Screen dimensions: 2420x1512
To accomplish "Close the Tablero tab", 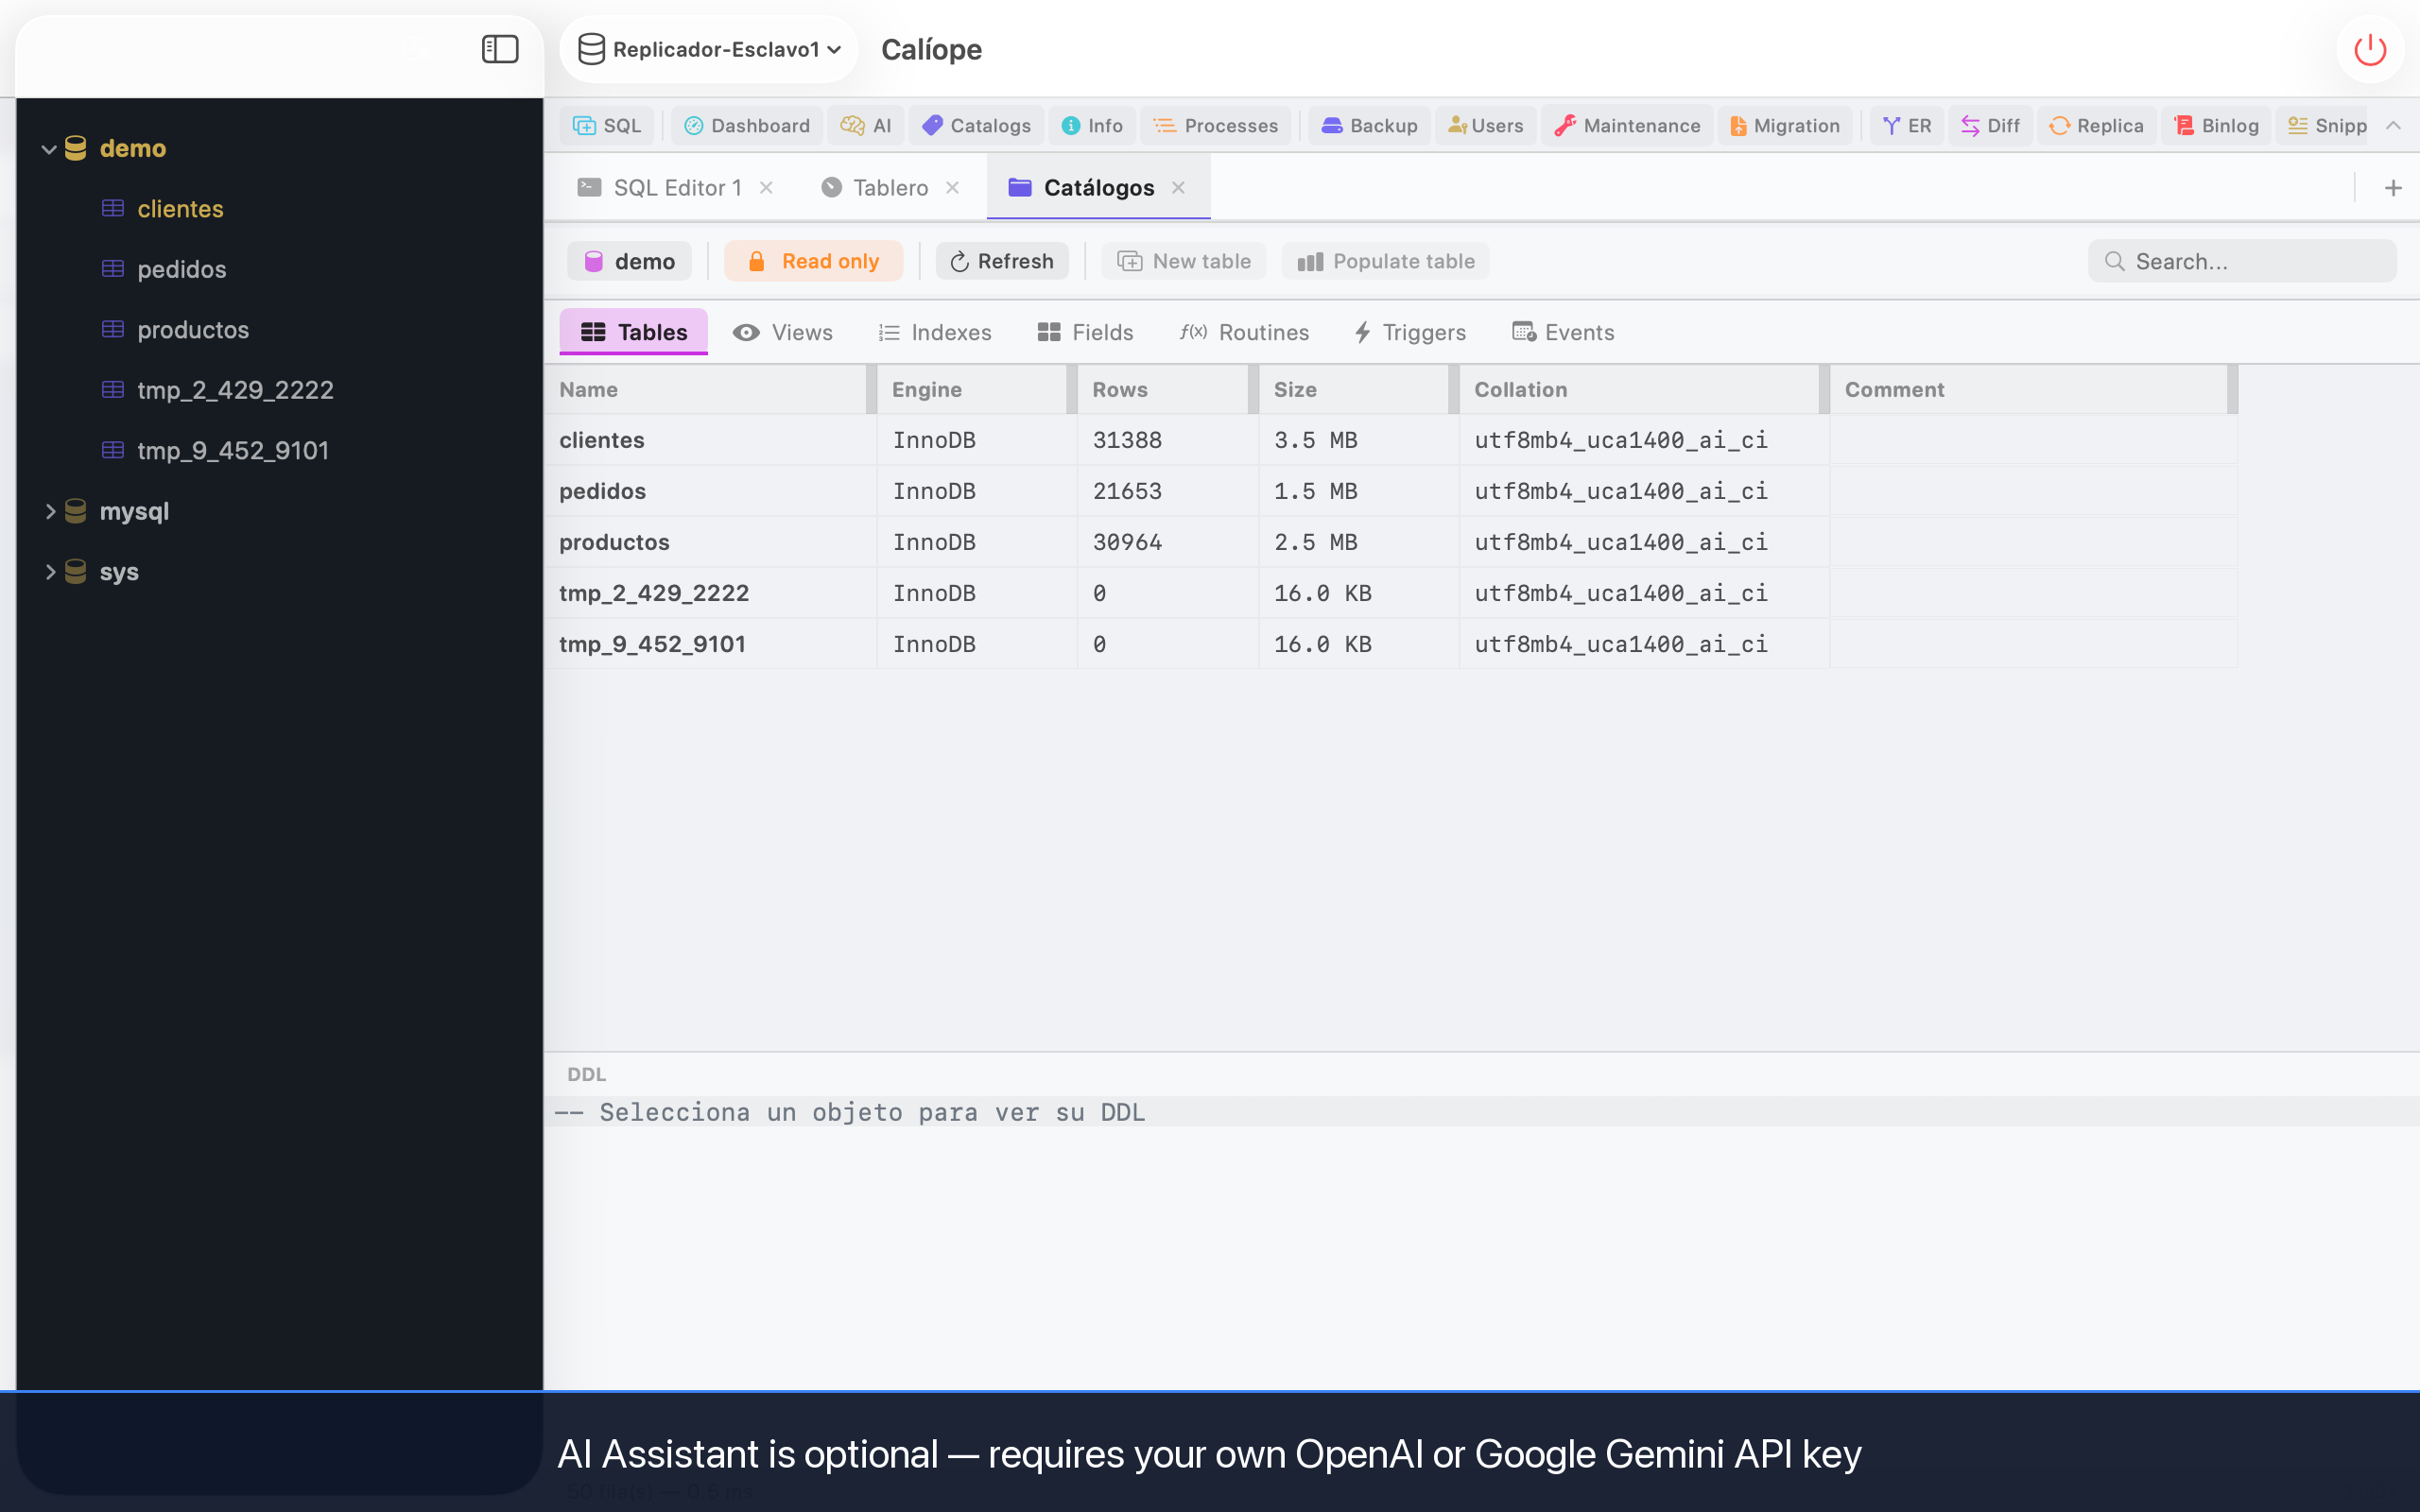I will pos(952,187).
